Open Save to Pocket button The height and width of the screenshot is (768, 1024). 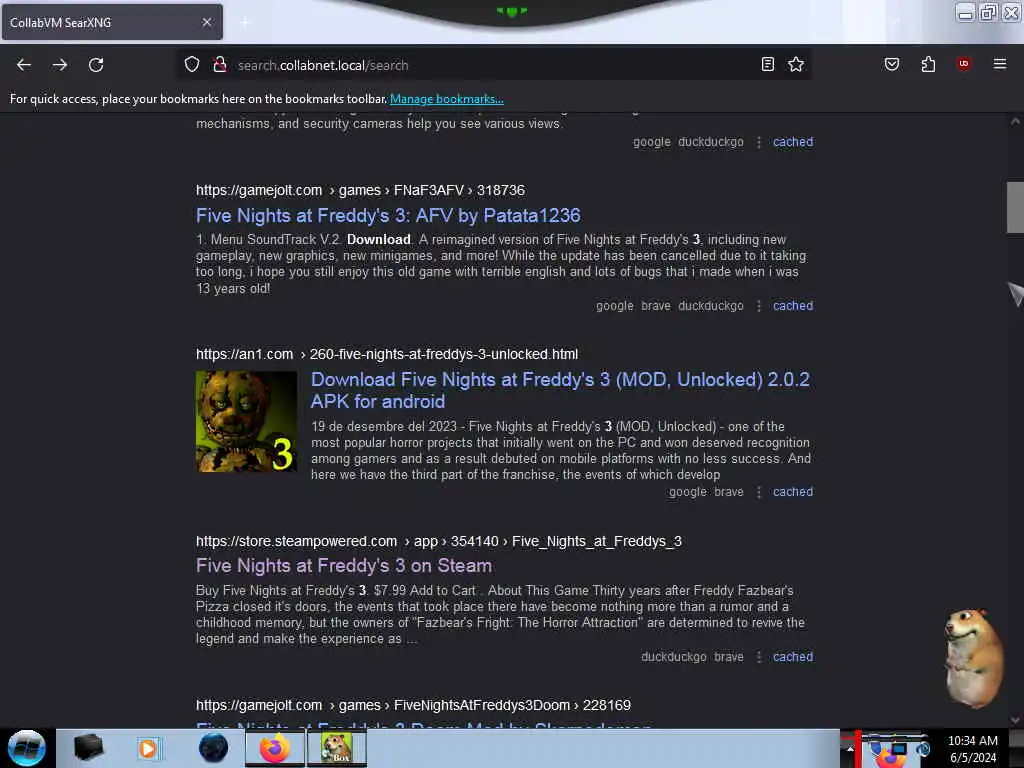892,64
